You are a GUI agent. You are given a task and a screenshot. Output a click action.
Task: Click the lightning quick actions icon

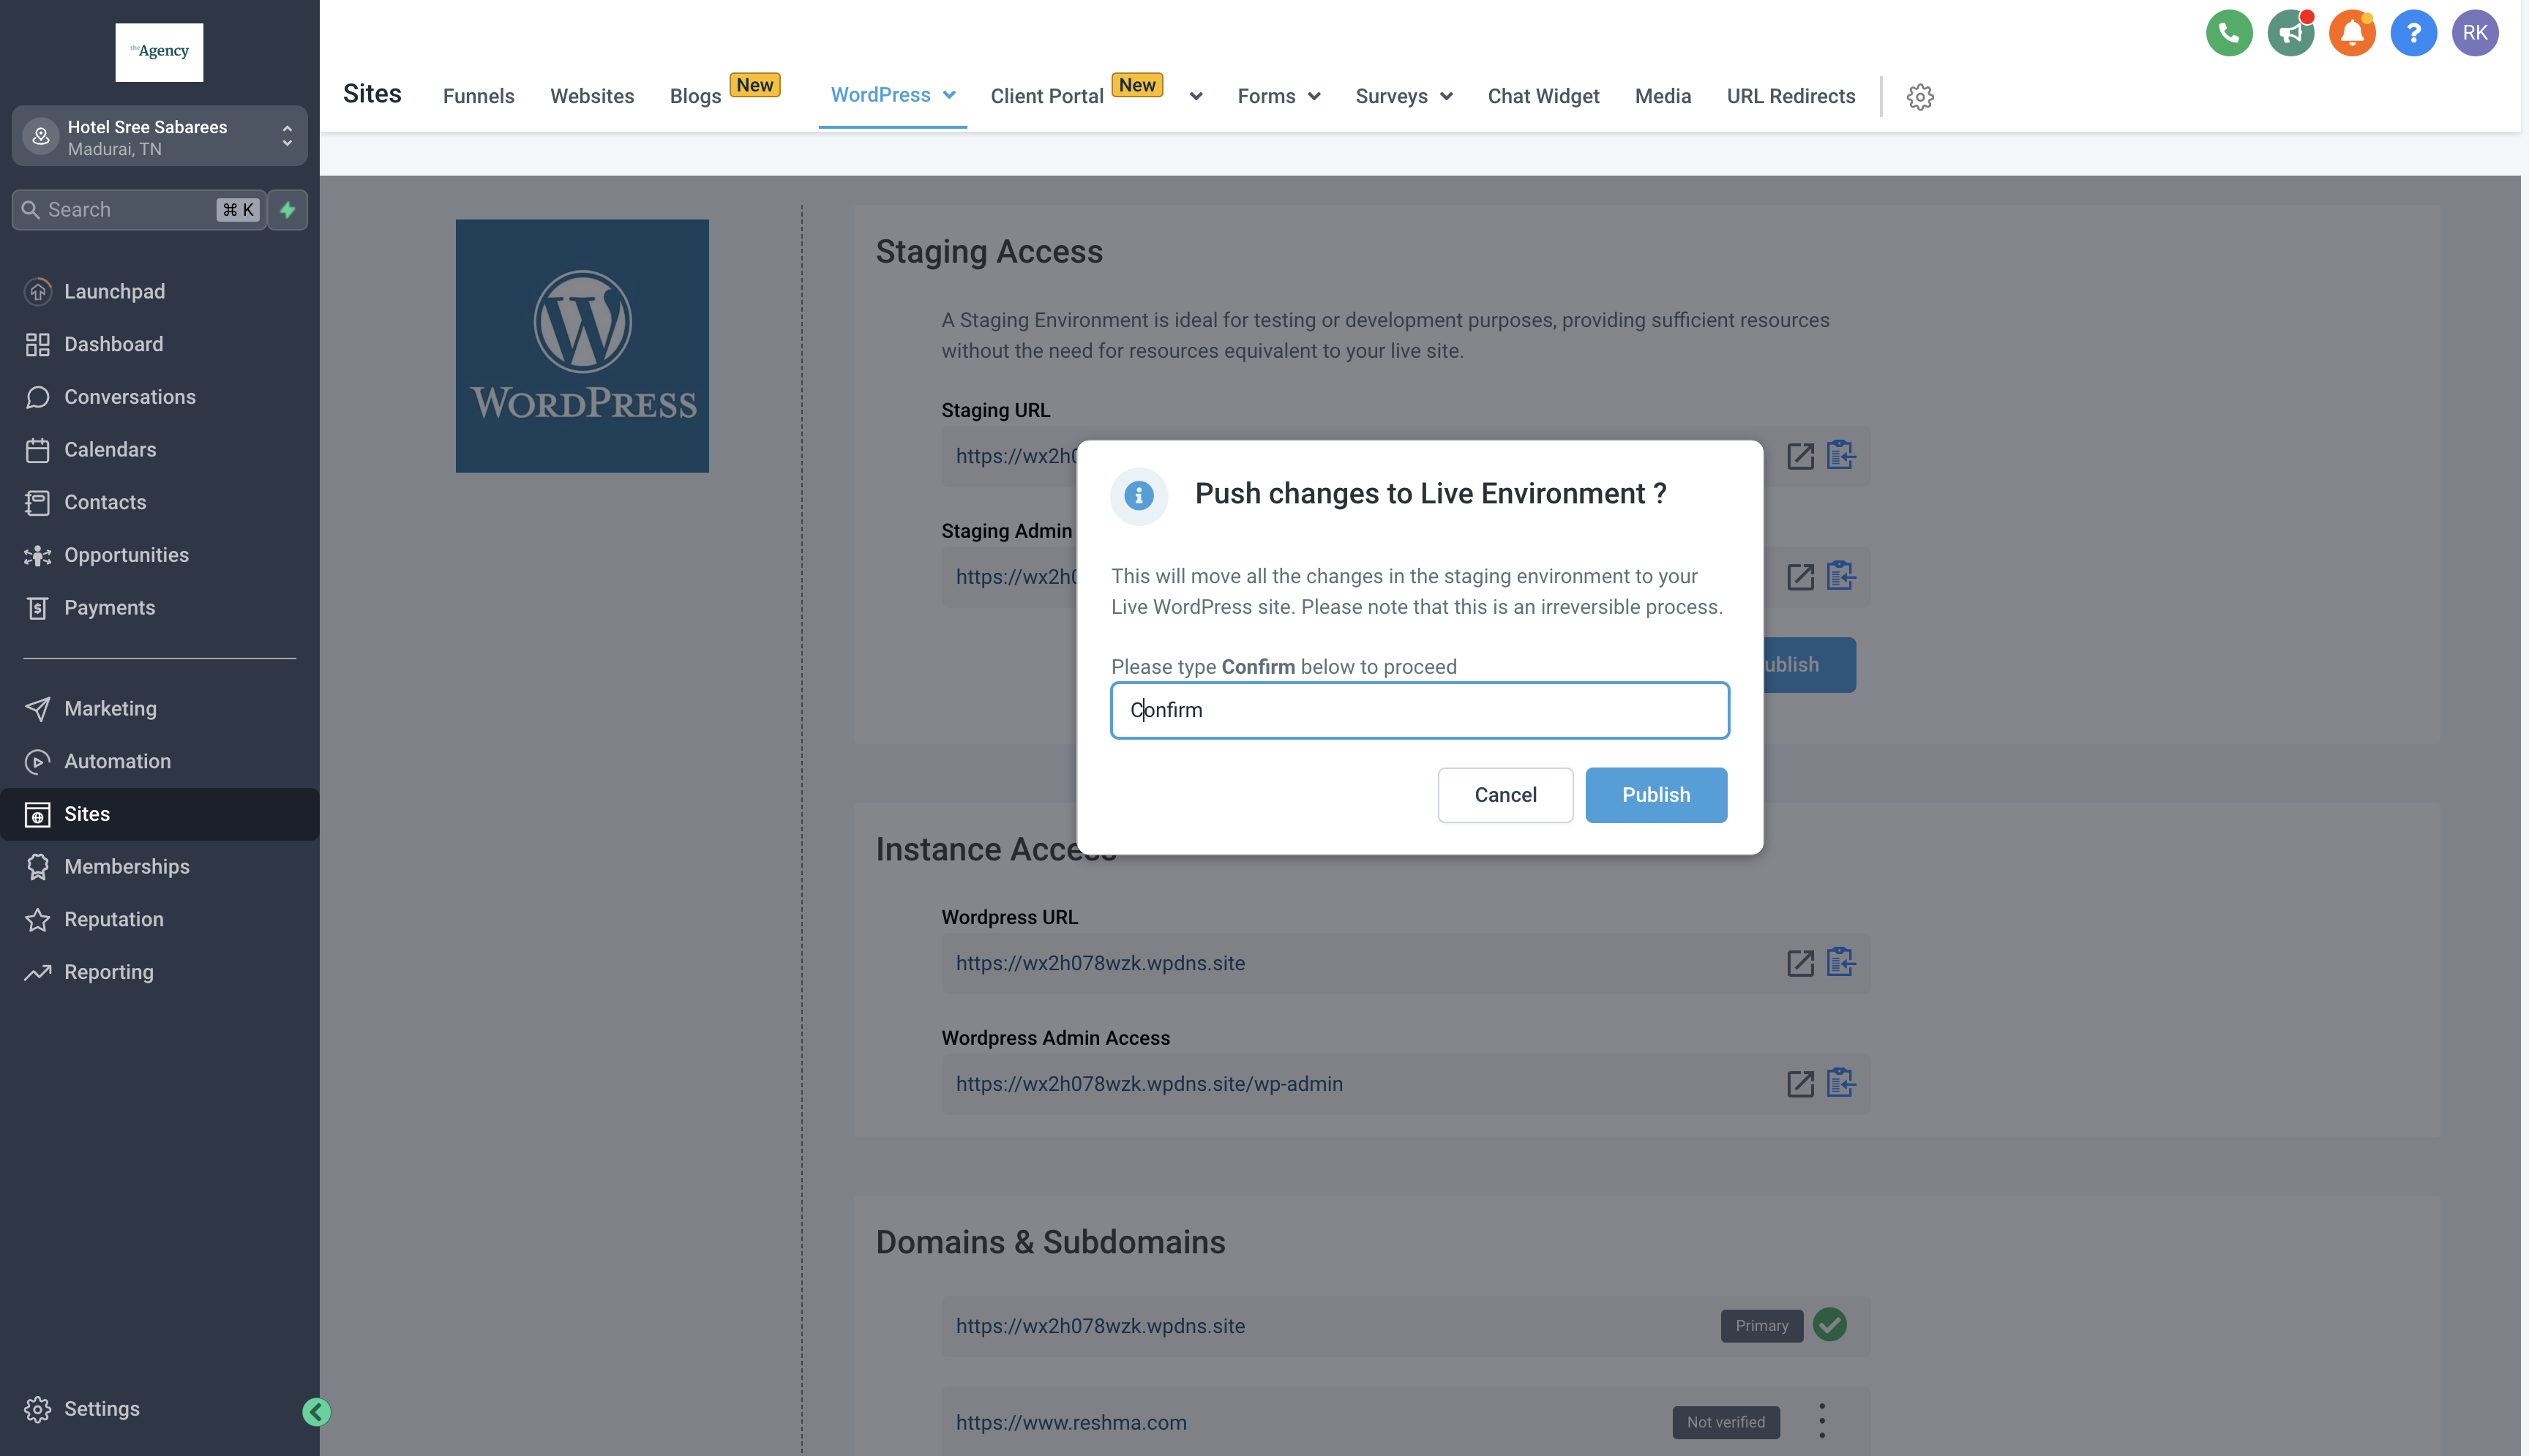click(288, 210)
